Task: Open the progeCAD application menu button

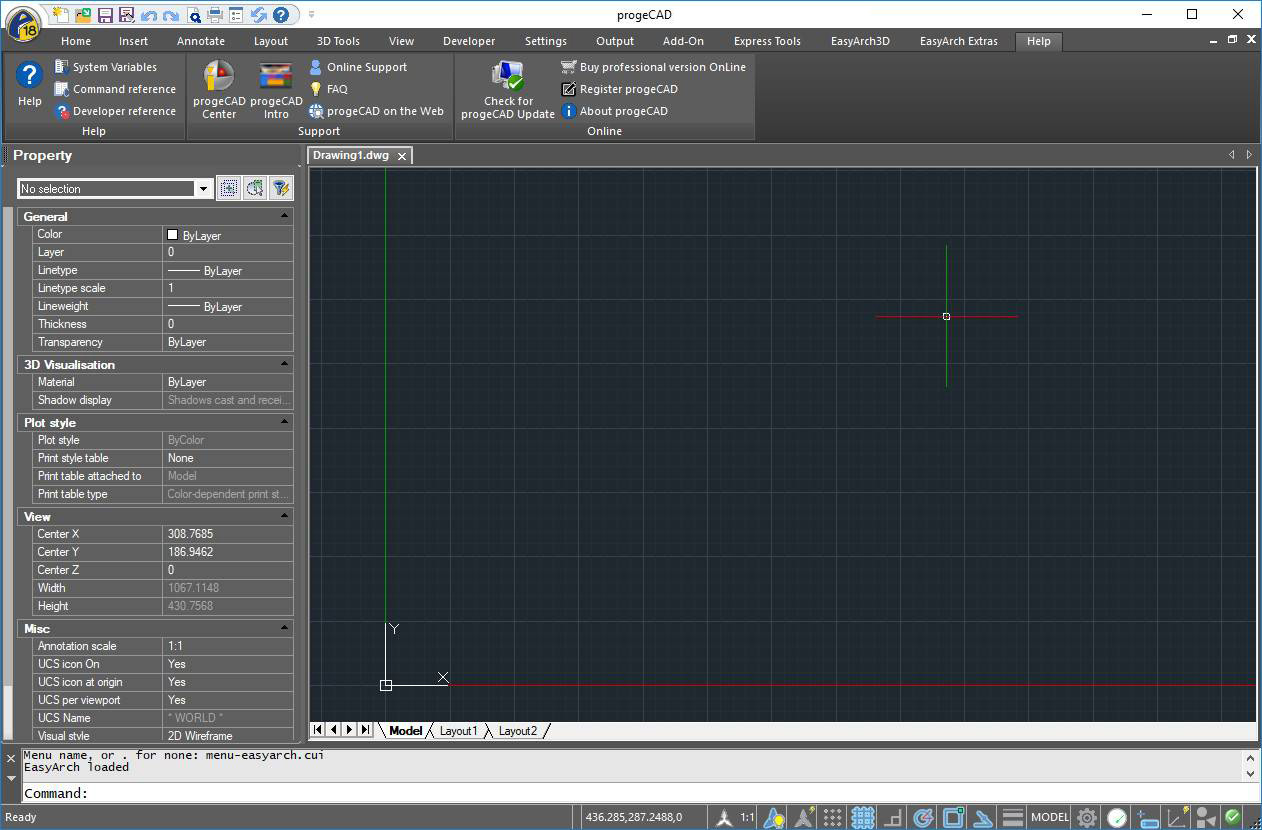Action: pyautogui.click(x=22, y=23)
